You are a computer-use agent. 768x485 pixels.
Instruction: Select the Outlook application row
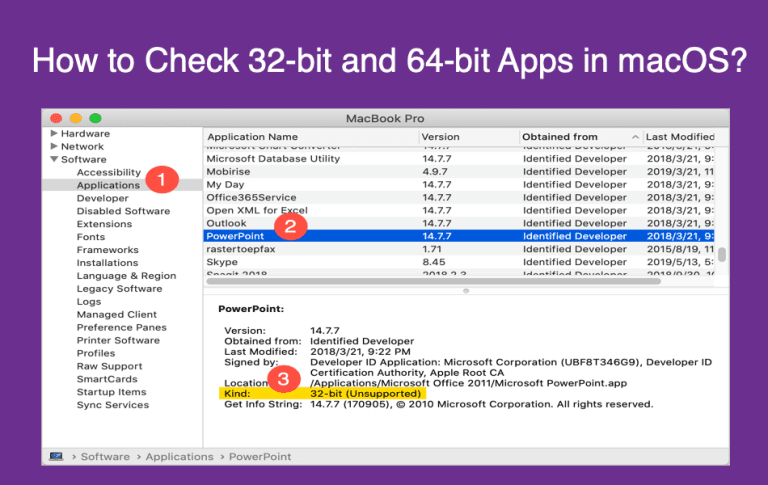(x=458, y=223)
